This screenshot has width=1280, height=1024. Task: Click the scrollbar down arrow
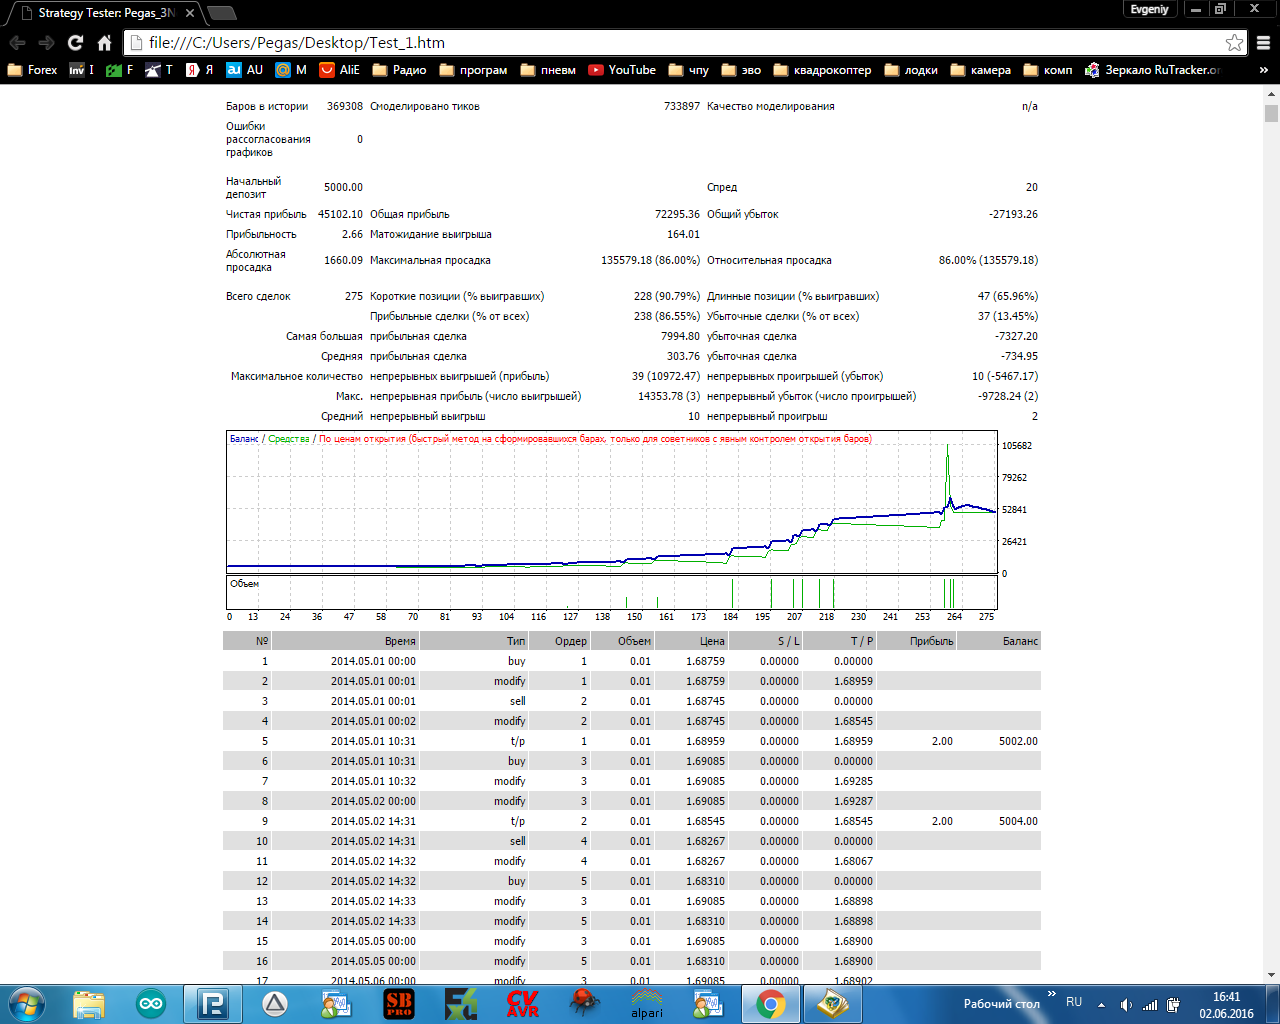click(x=1271, y=975)
